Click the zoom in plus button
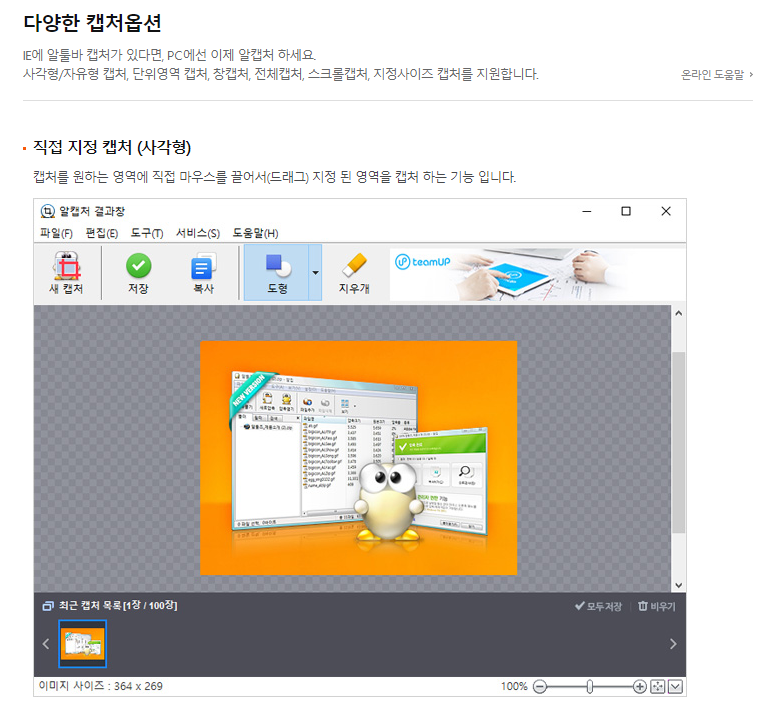This screenshot has width=771, height=715. (639, 686)
